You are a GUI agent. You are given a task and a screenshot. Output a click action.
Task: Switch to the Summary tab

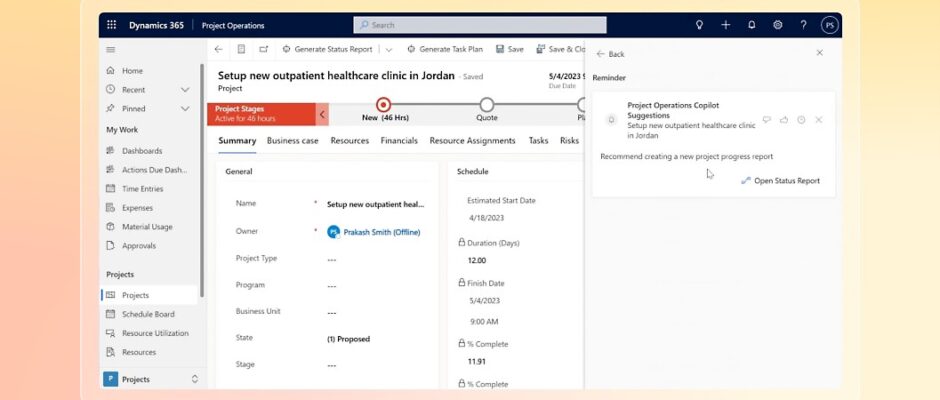pos(237,141)
